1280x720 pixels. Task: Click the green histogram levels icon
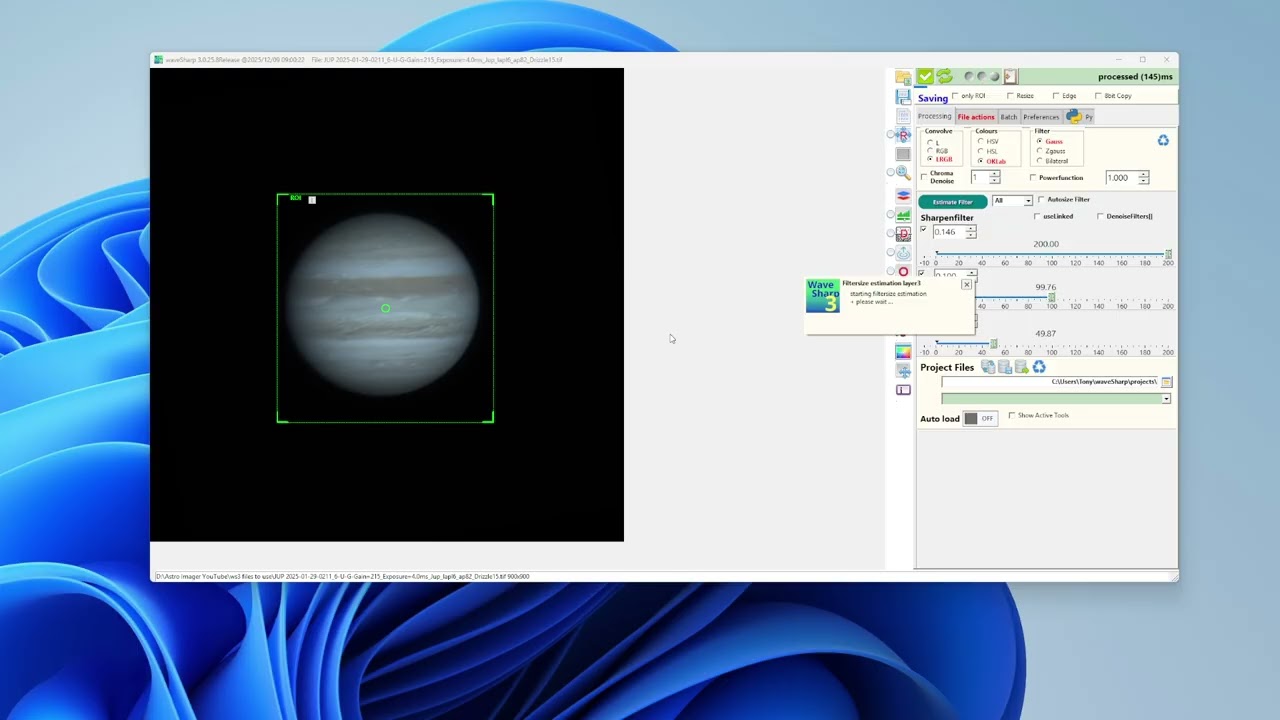903,214
